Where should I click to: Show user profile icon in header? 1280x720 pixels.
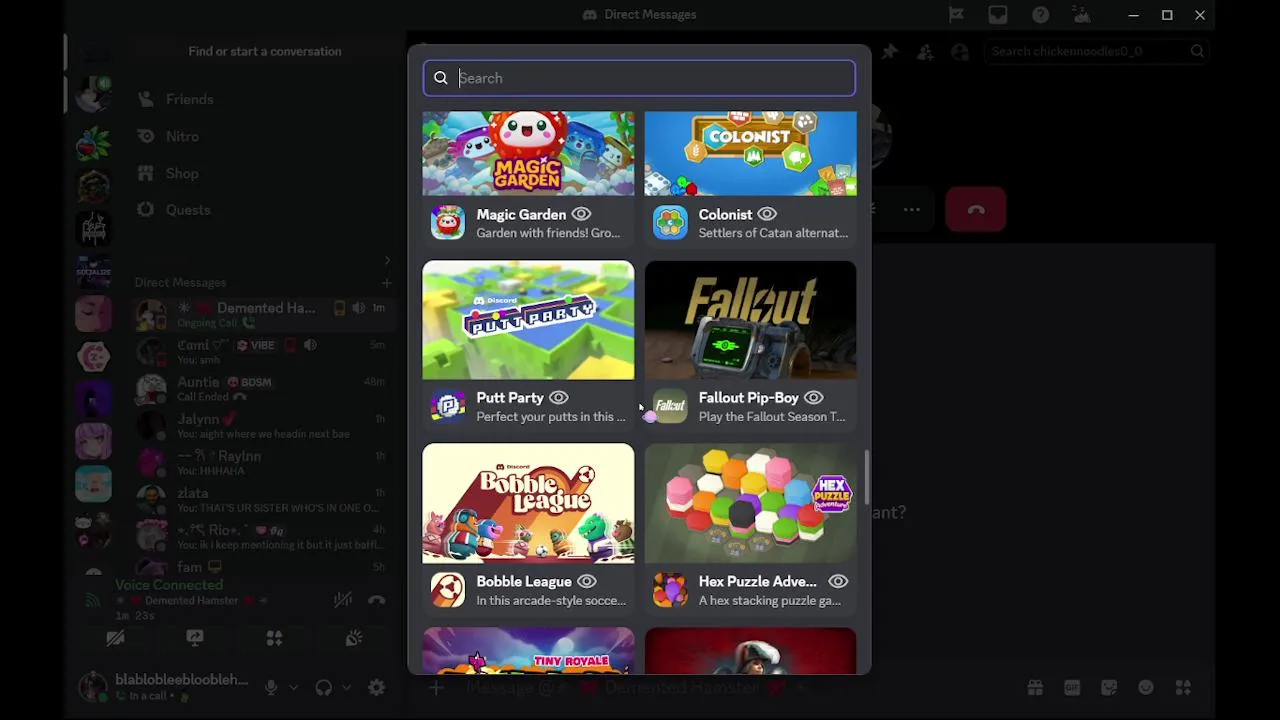tap(960, 51)
